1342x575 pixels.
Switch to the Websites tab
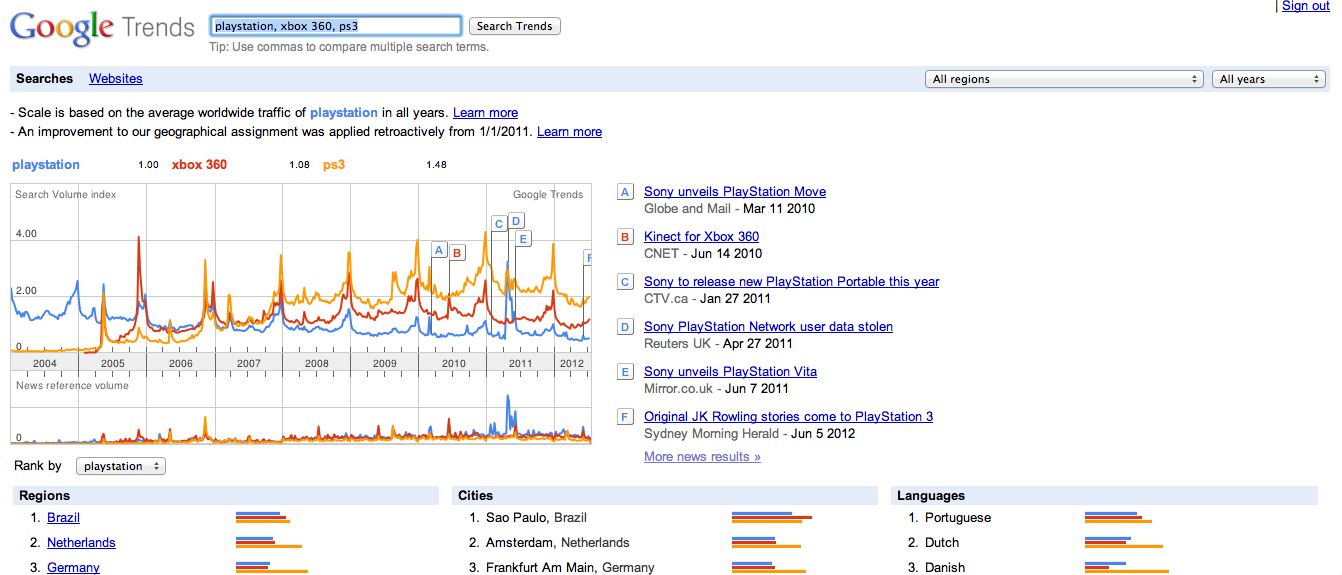[x=116, y=79]
